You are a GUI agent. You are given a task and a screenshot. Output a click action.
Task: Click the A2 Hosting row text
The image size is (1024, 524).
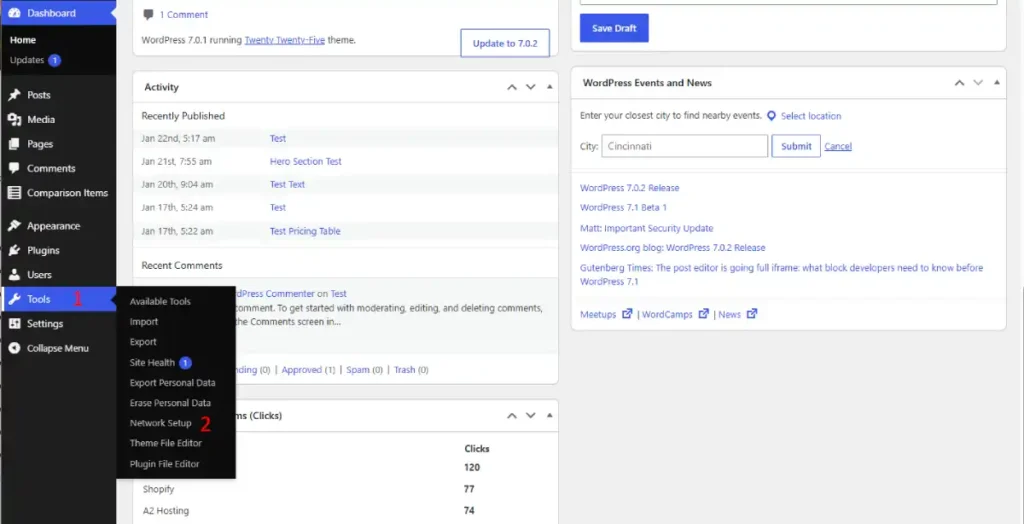(x=166, y=511)
